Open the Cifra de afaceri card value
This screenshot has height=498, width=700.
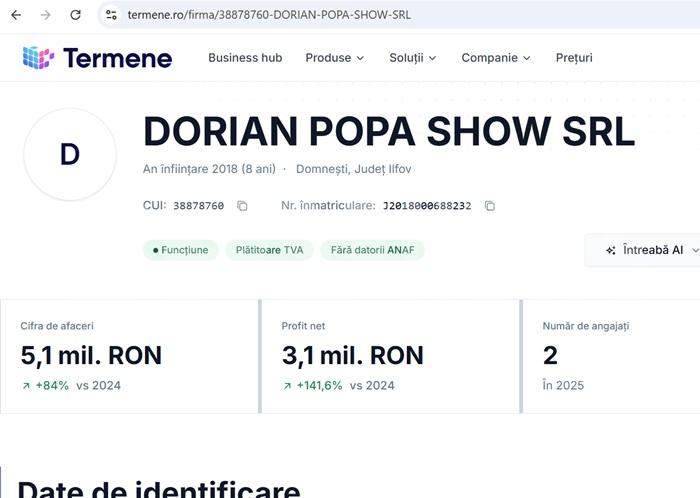[x=91, y=356]
